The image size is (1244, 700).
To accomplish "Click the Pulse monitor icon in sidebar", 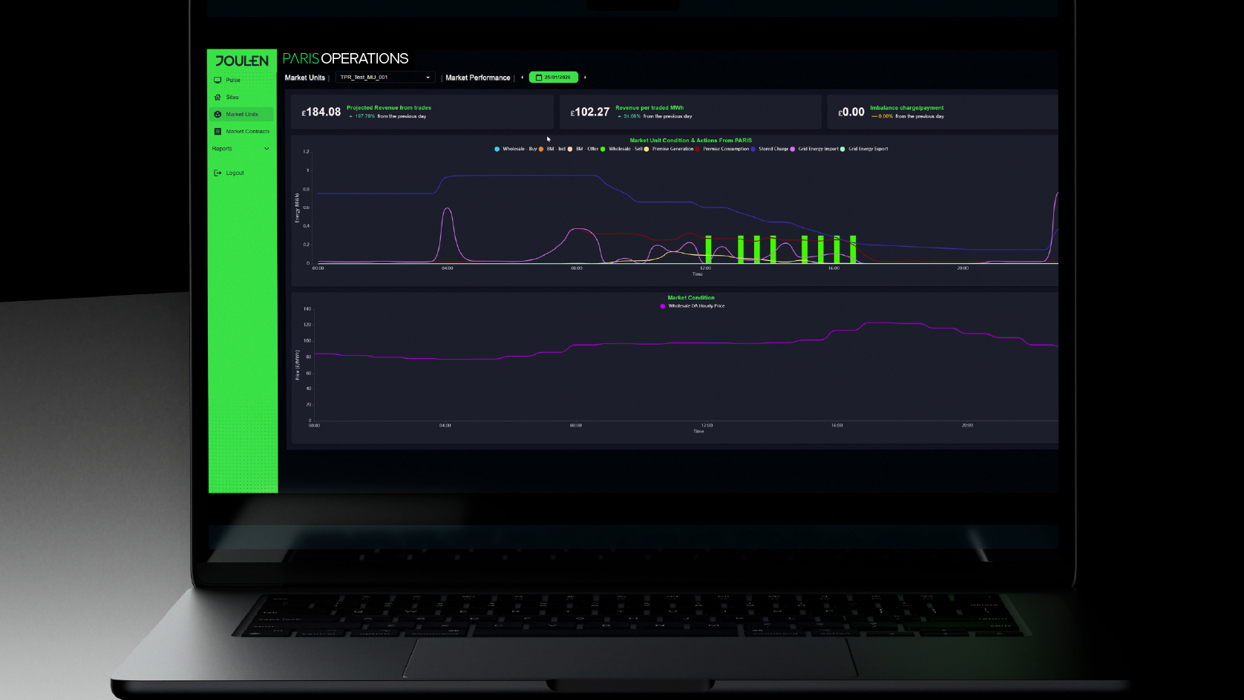I will pos(218,80).
